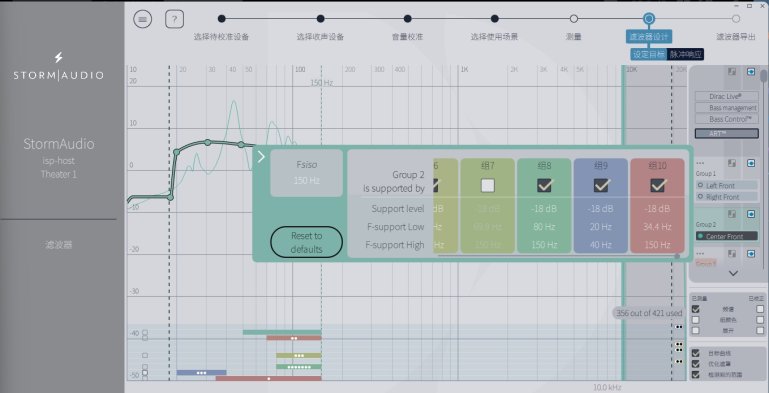Image resolution: width=769 pixels, height=393 pixels.
Task: Click the Fsiso 150 Hz box
Action: [x=307, y=173]
